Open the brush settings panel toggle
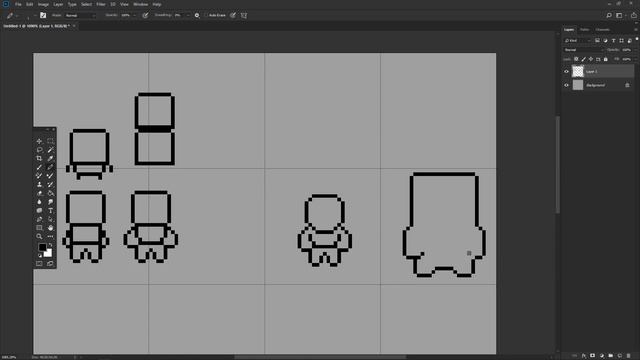This screenshot has height=360, width=640. click(x=43, y=15)
